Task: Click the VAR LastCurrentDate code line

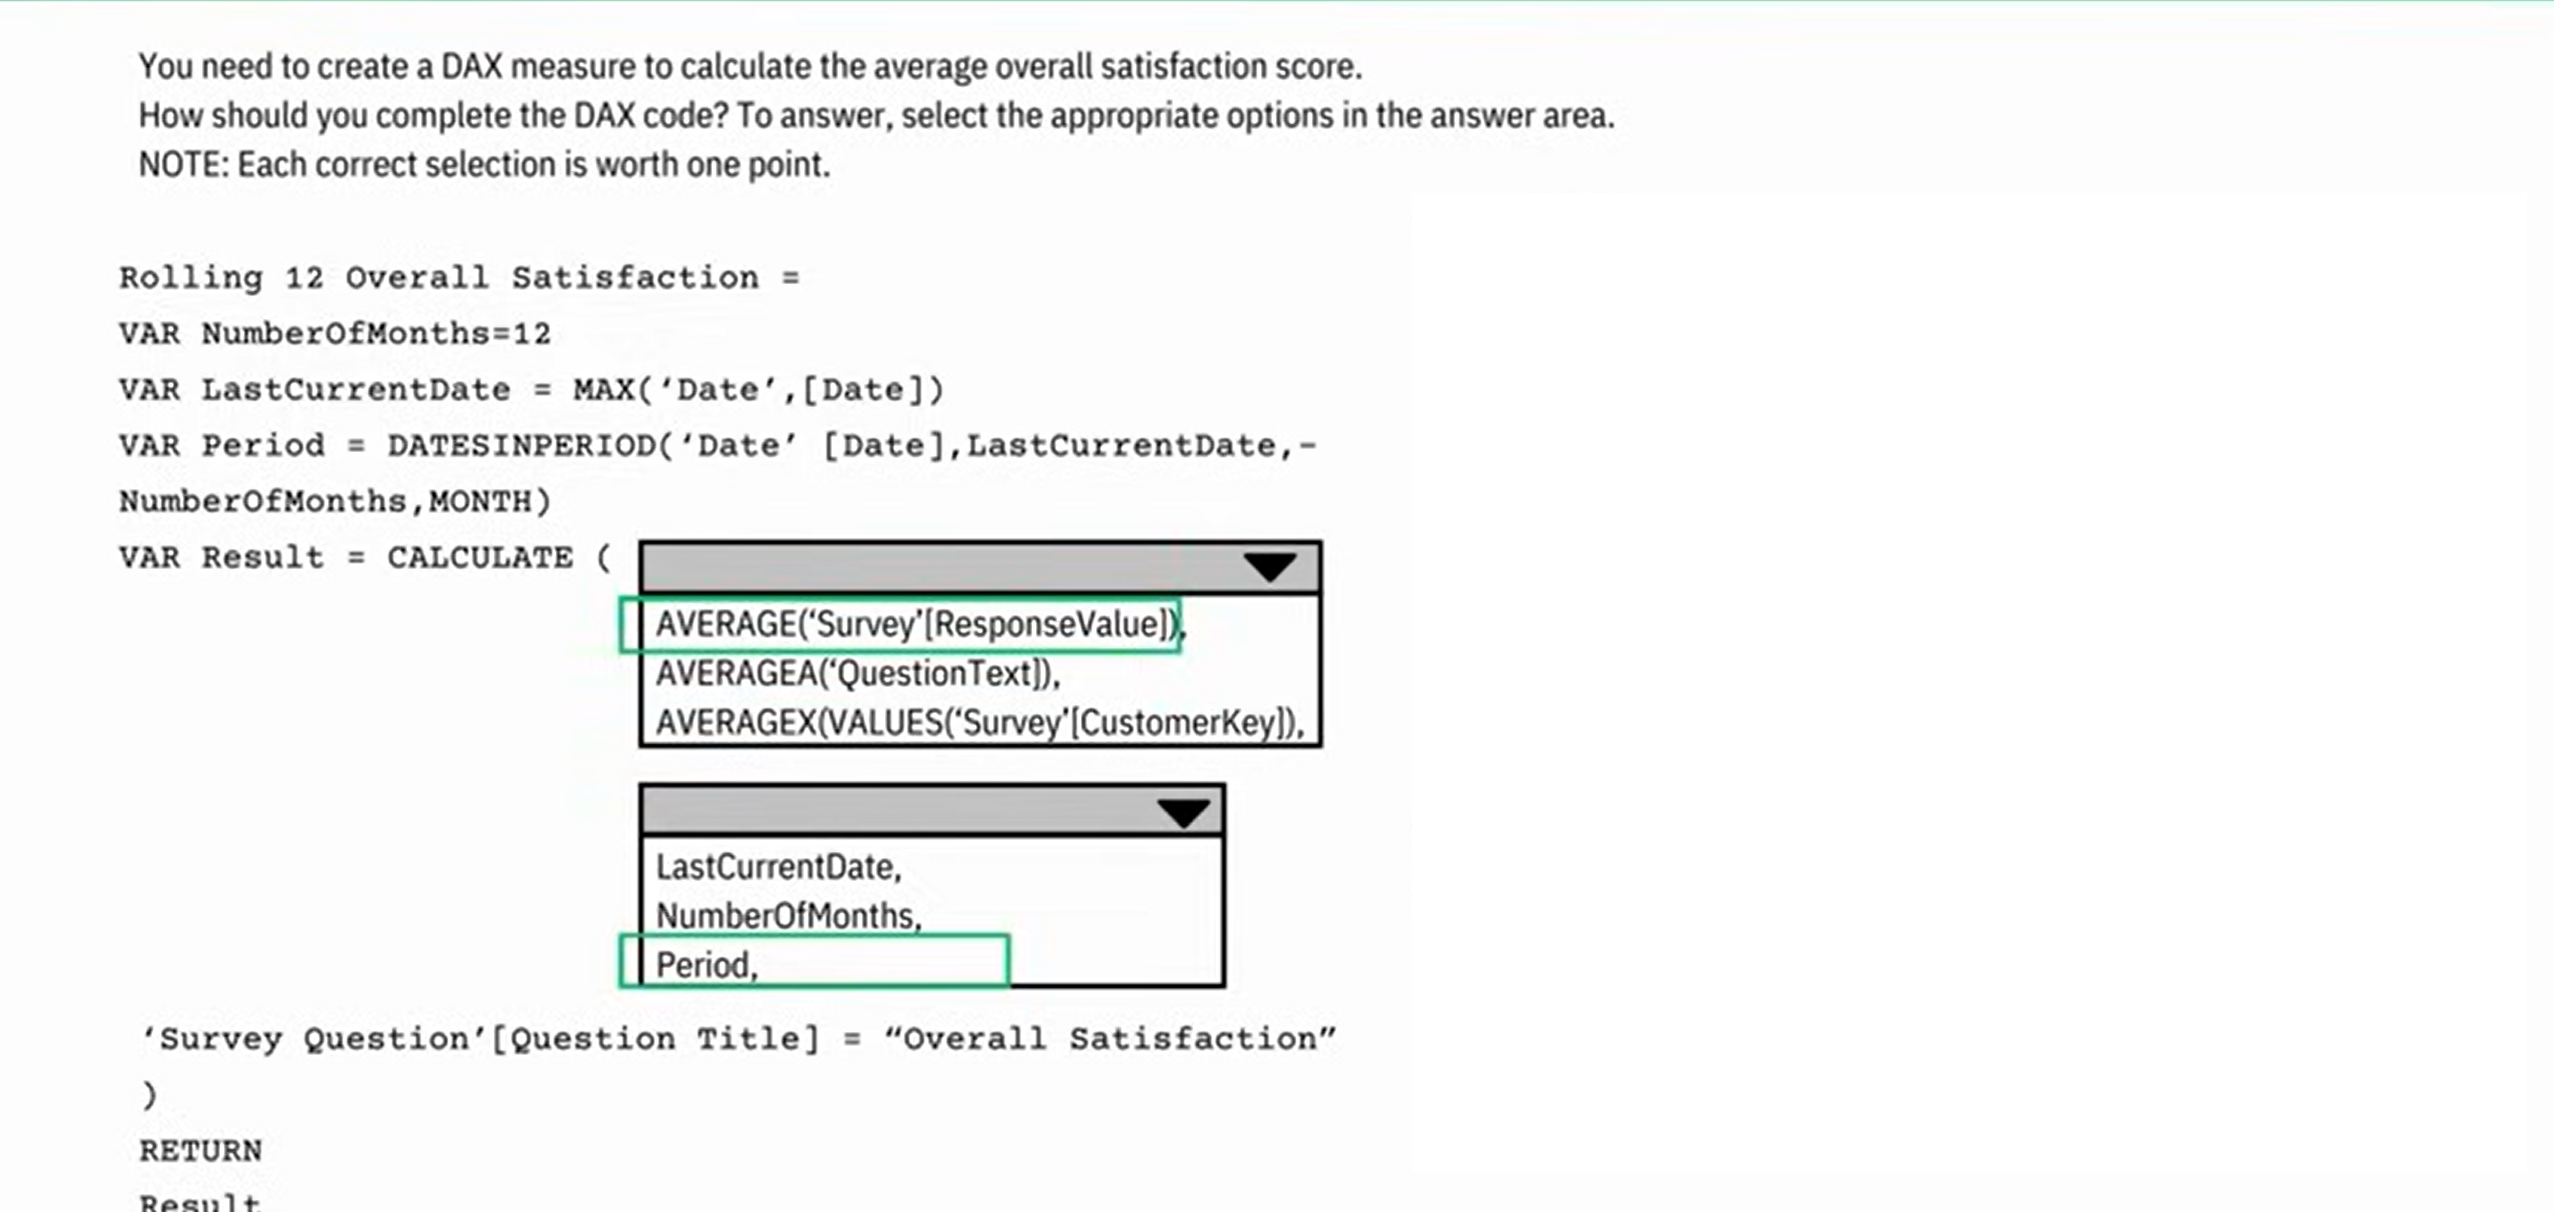Action: (531, 389)
